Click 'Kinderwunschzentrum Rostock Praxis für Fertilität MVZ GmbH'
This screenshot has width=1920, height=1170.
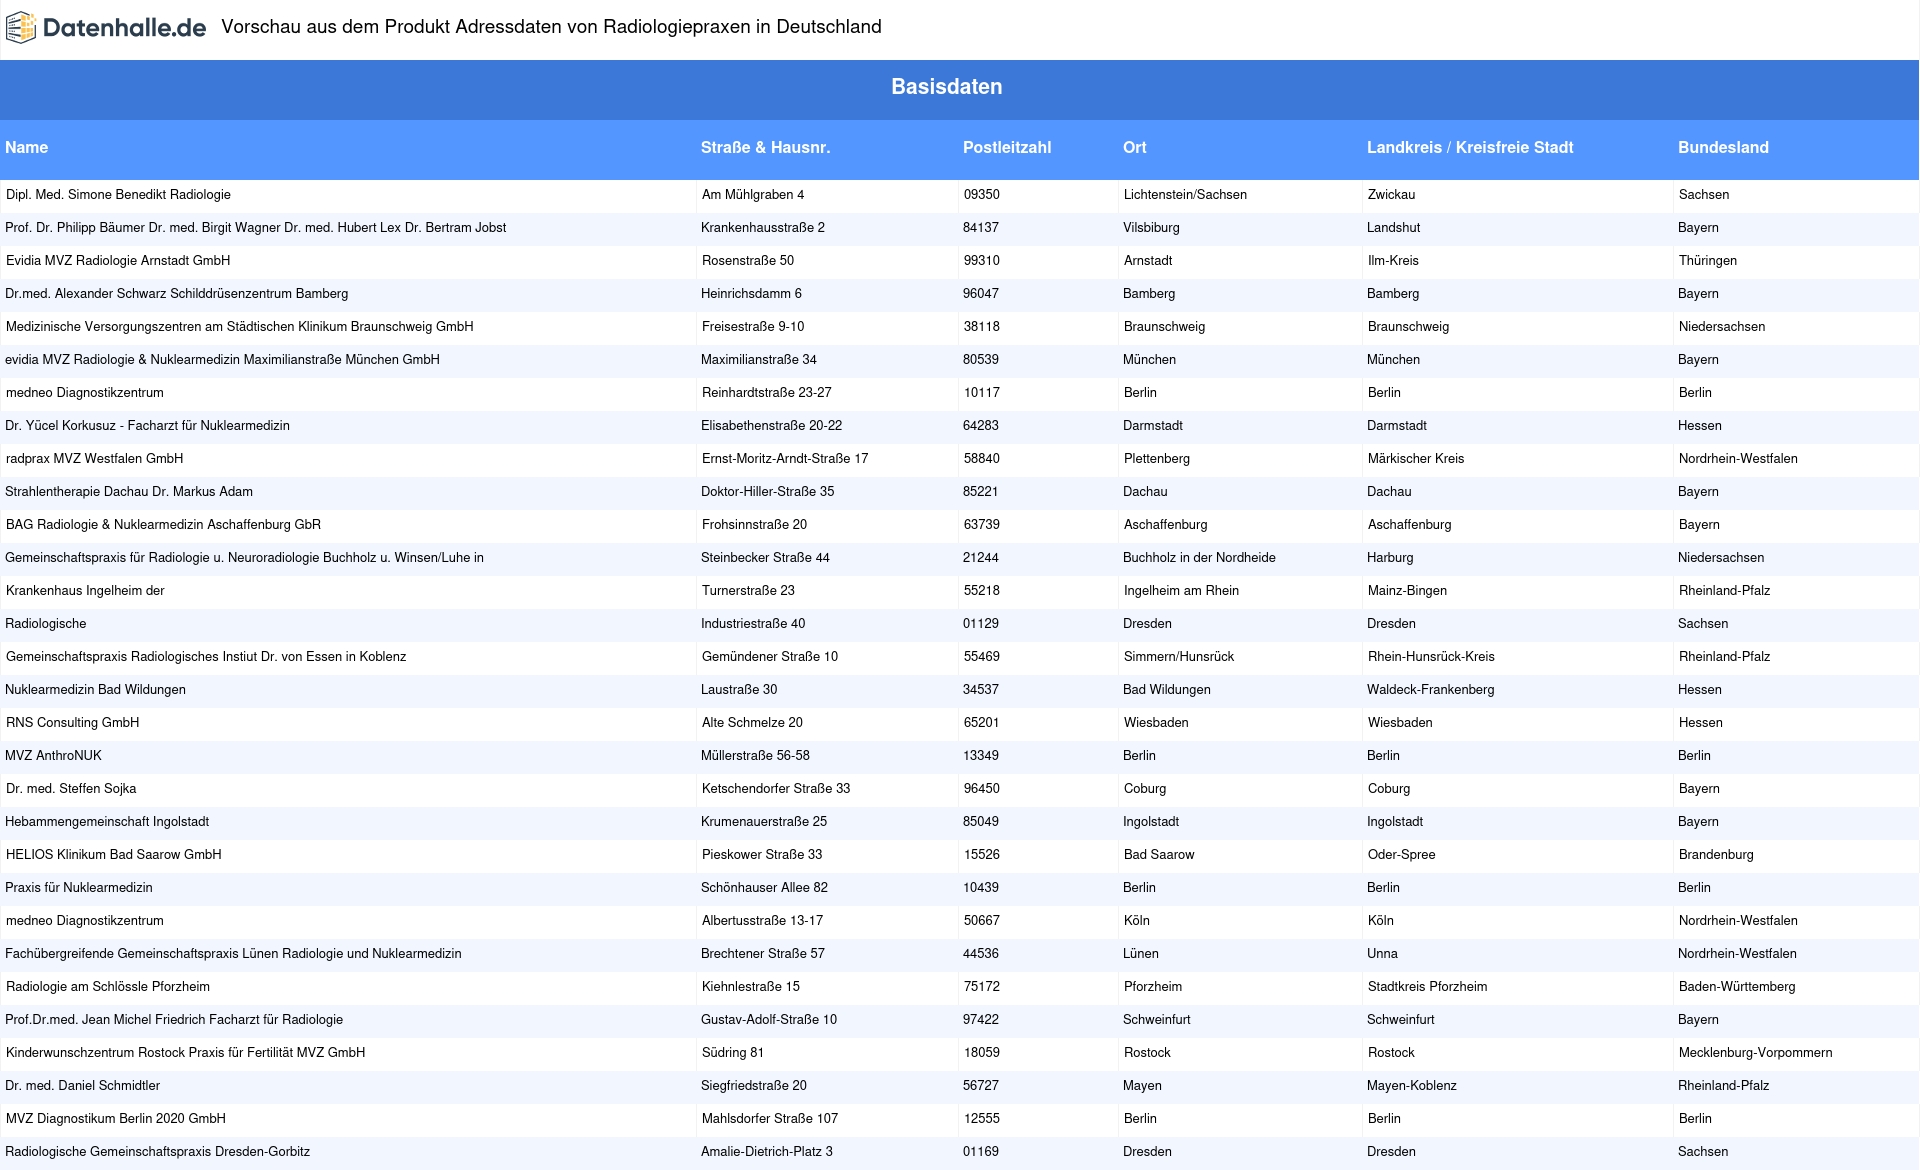(x=185, y=1053)
